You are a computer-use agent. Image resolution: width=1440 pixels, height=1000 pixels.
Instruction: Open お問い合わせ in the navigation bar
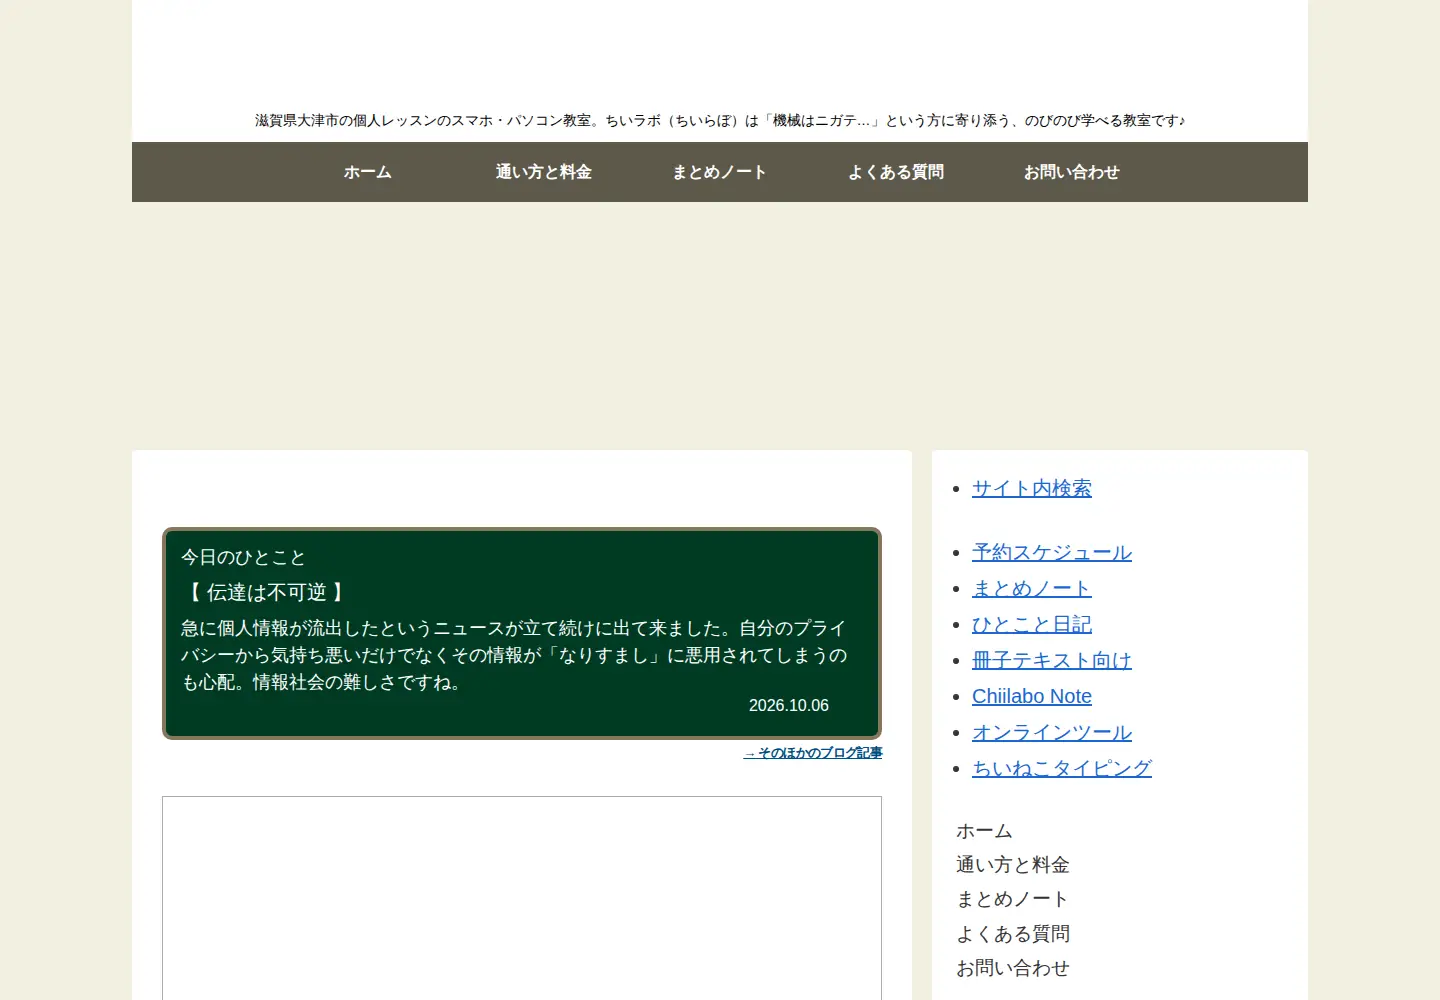pyautogui.click(x=1072, y=172)
